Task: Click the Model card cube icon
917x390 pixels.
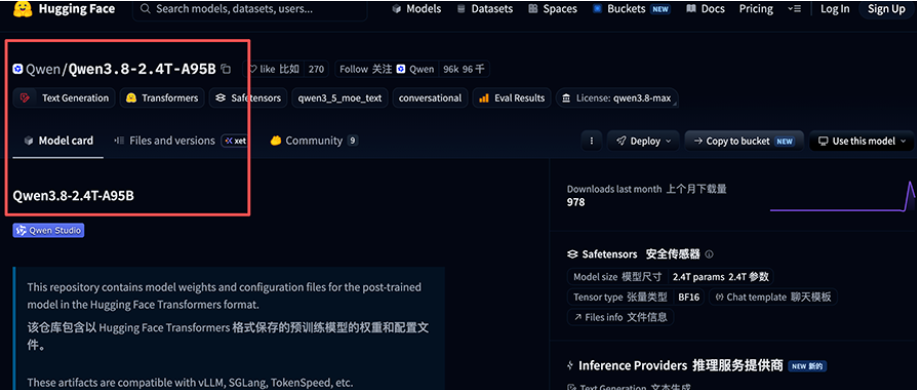Action: [x=28, y=141]
